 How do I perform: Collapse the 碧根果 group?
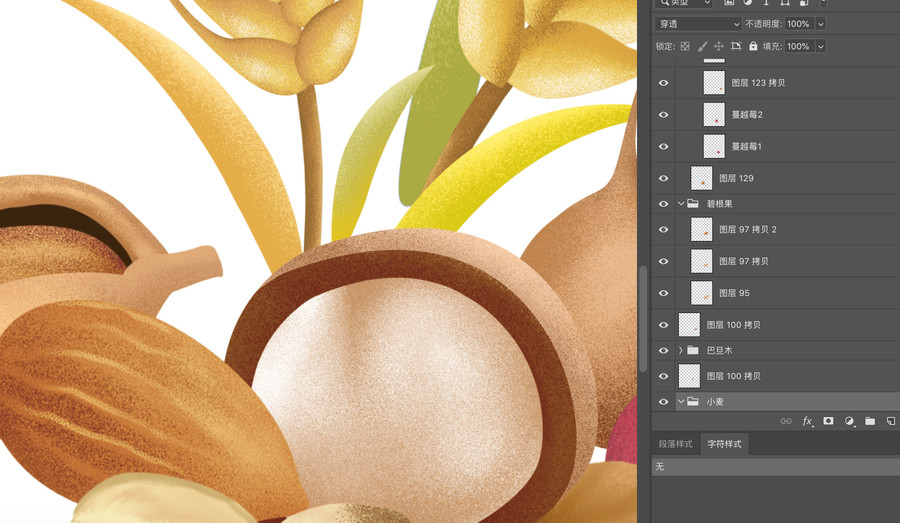pos(681,204)
